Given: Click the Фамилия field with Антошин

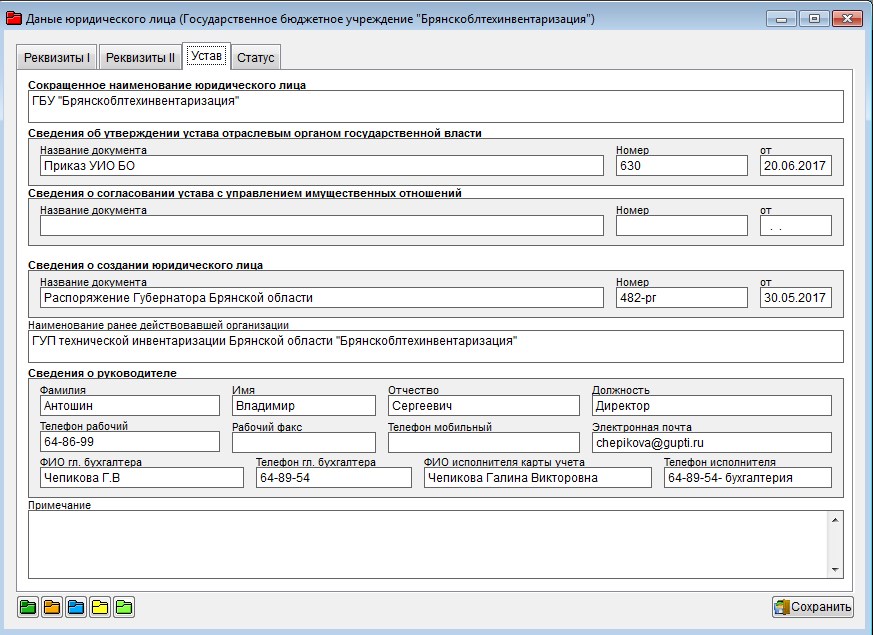Looking at the screenshot, I should pos(130,406).
